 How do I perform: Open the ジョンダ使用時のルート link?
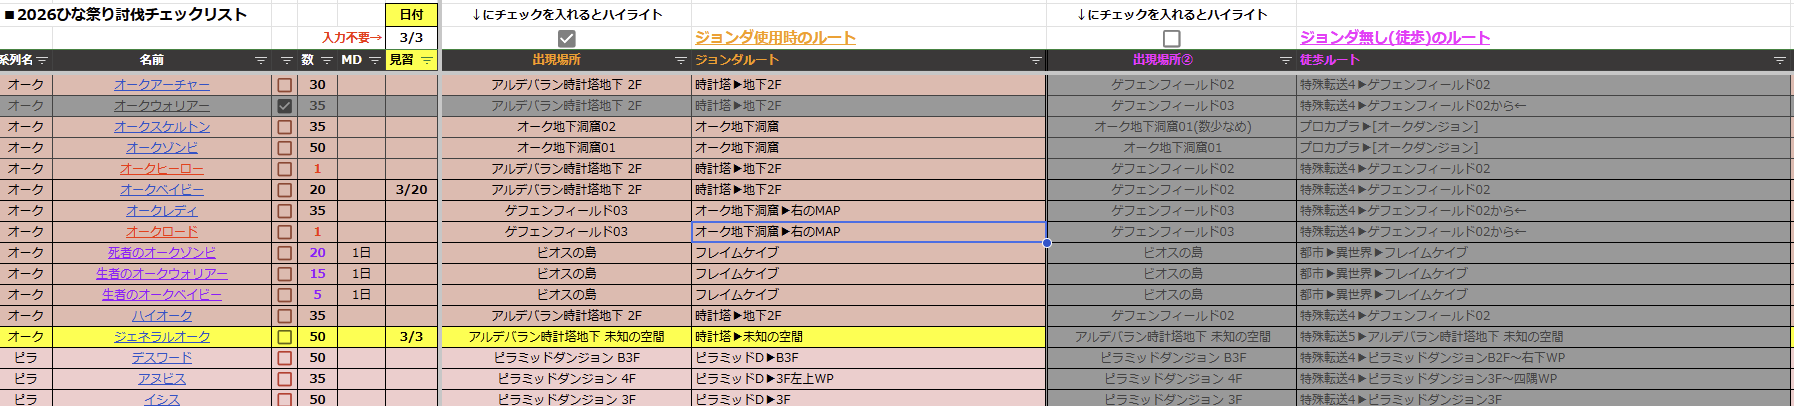(x=775, y=38)
